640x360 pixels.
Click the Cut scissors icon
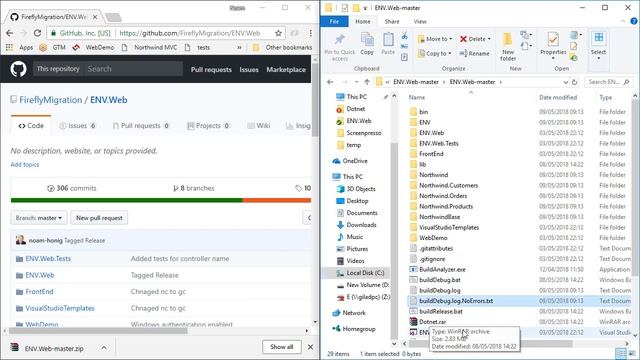[x=404, y=36]
